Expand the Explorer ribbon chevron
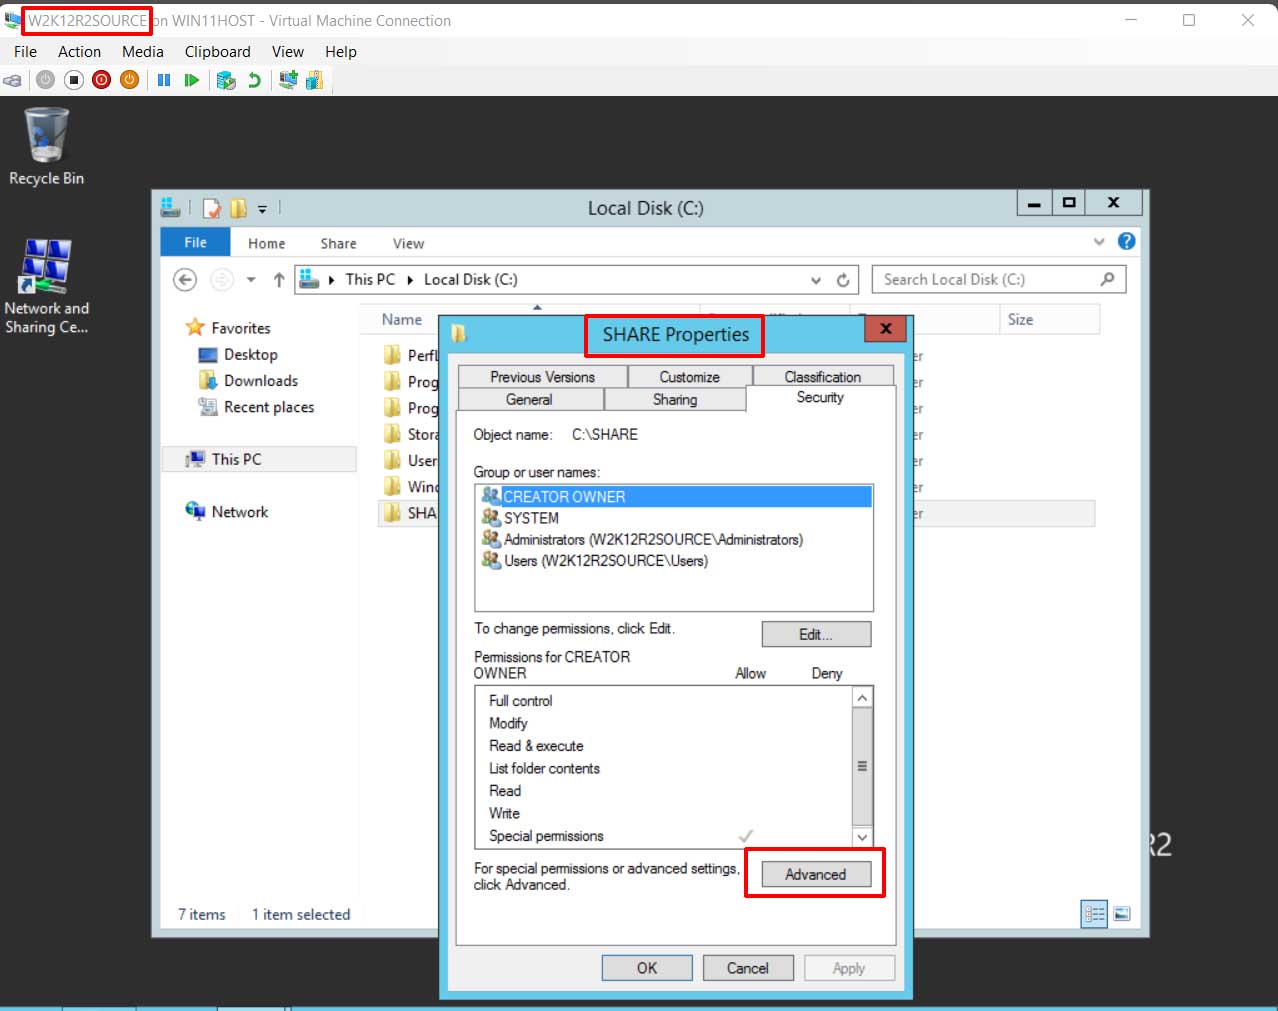 (x=1099, y=241)
